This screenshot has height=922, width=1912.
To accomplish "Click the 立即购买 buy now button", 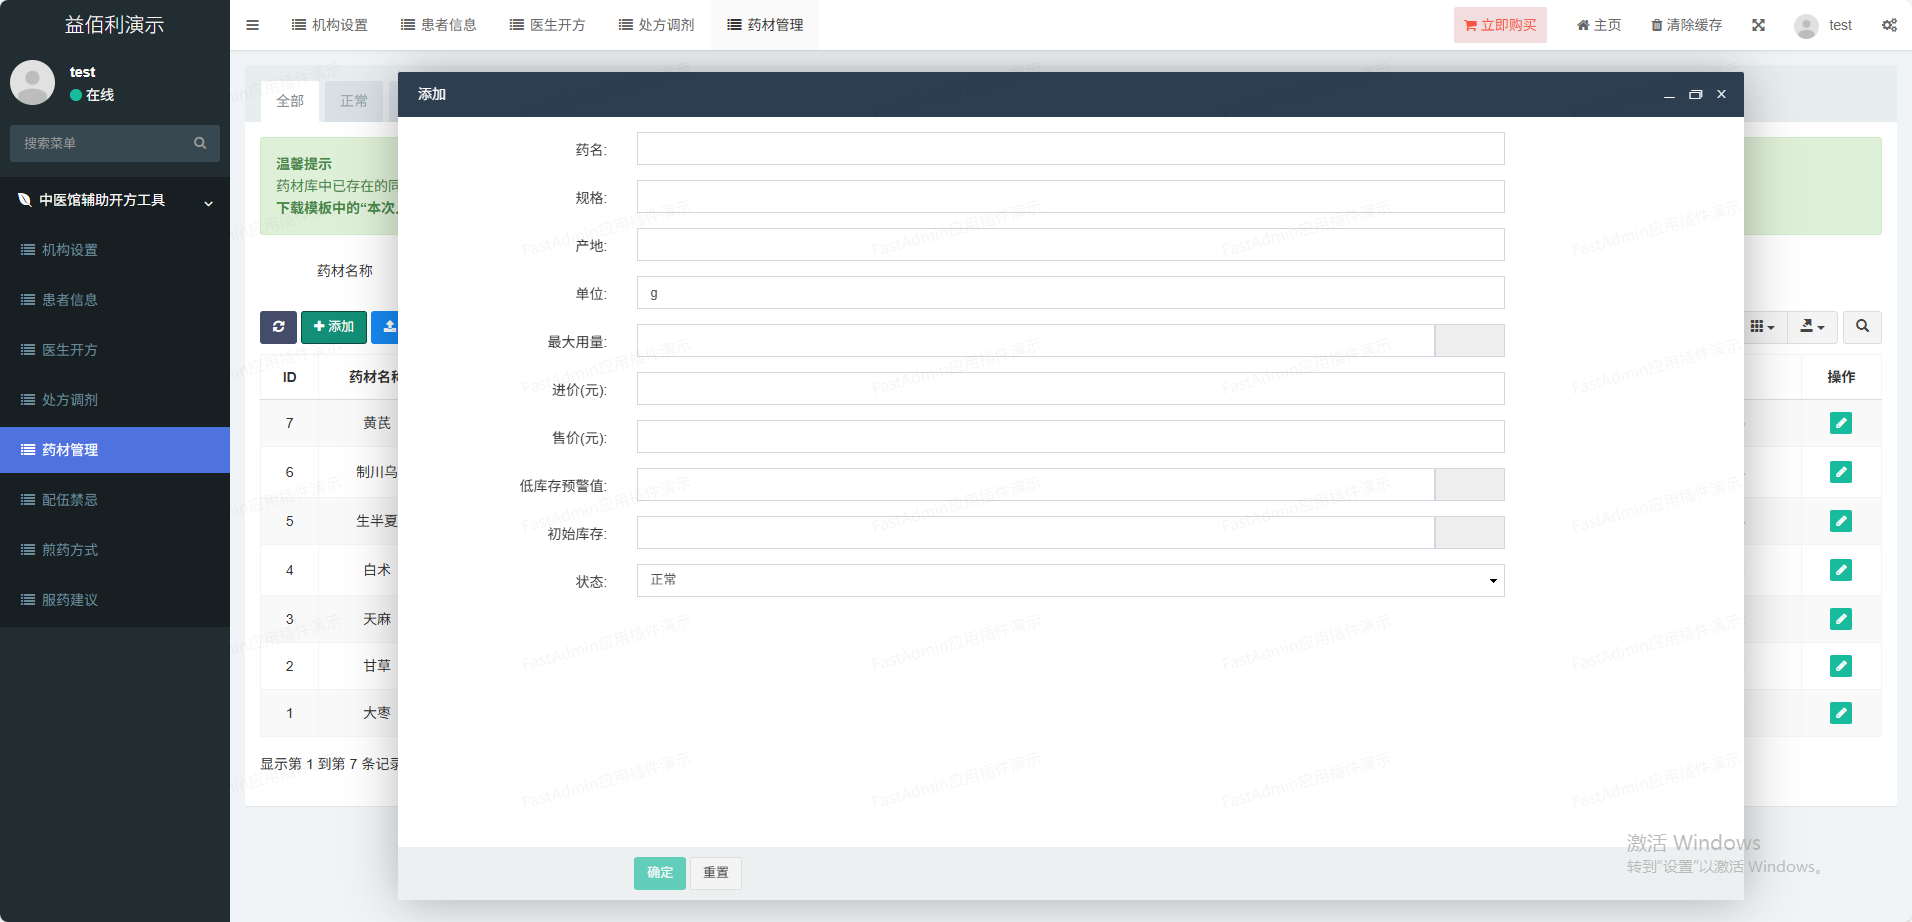I will 1499,25.
